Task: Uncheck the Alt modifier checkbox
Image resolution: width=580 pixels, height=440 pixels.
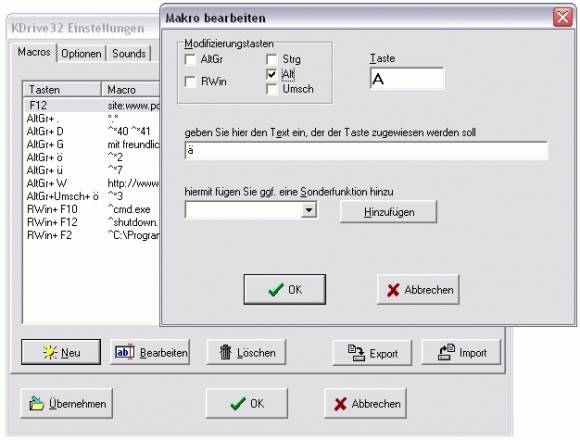Action: point(272,74)
